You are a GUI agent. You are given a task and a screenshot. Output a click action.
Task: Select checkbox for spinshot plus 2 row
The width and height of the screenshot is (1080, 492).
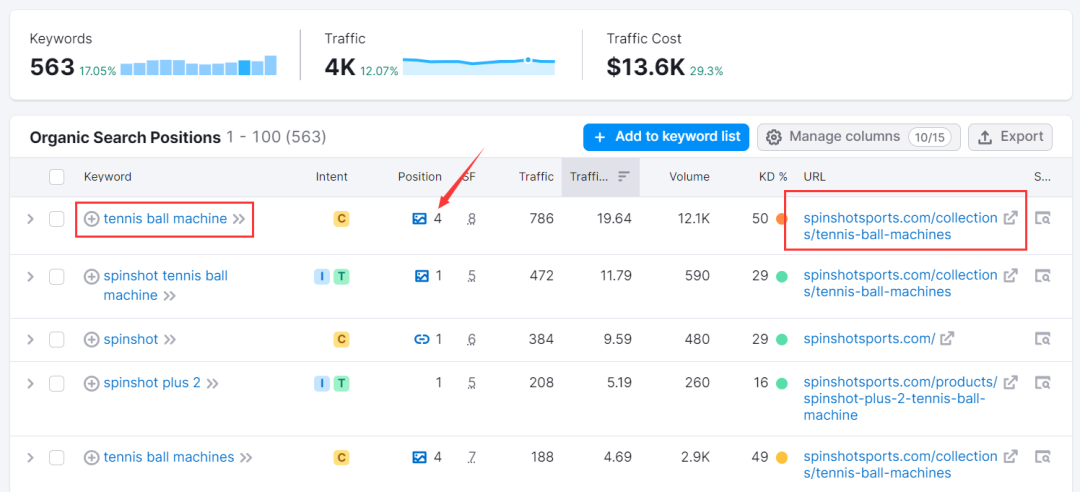[x=57, y=383]
